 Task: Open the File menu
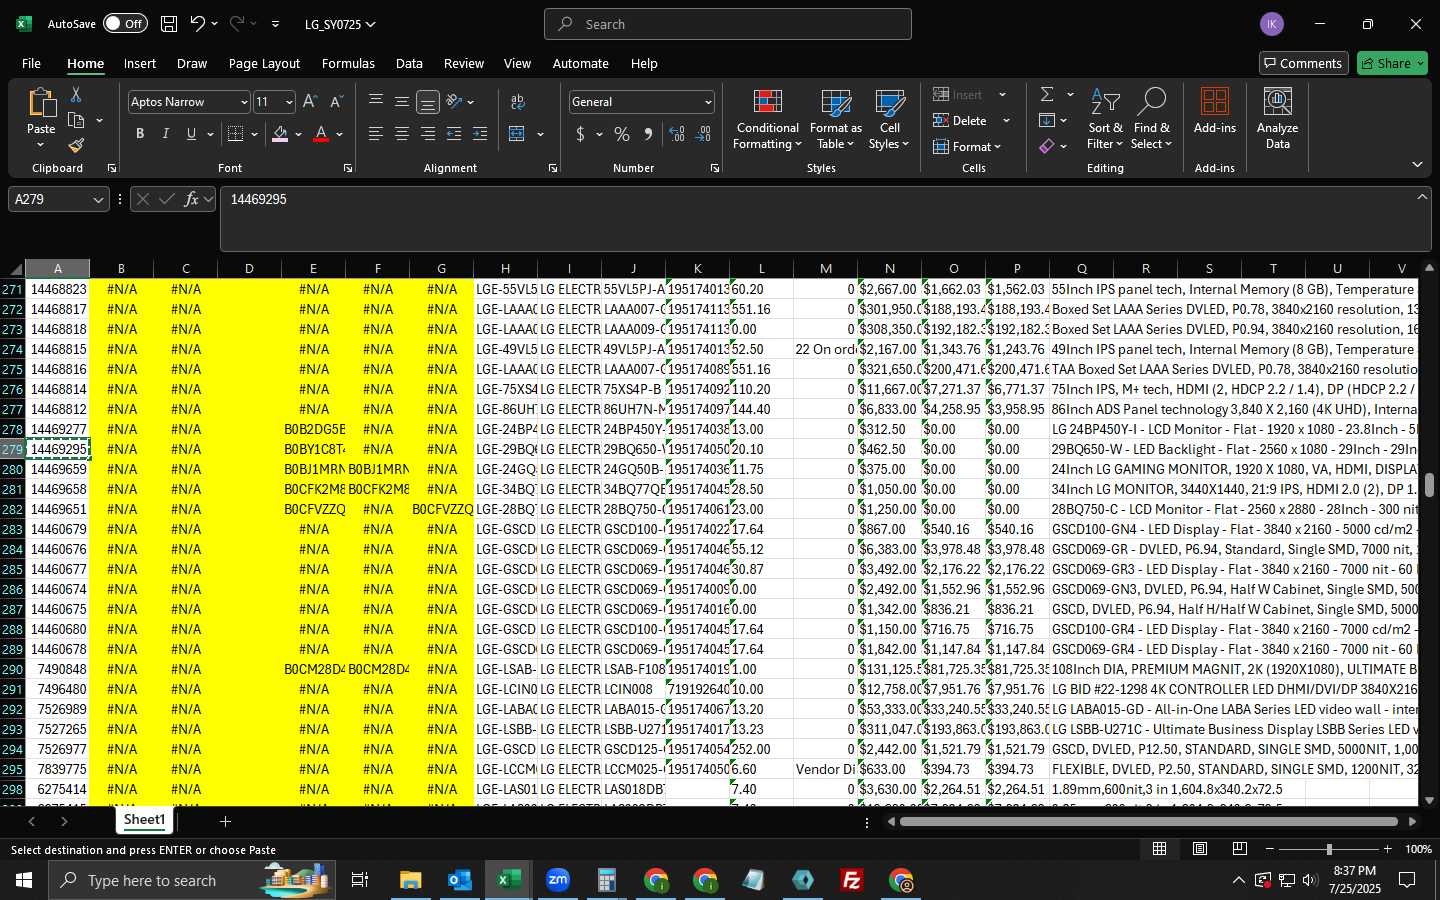(32, 63)
